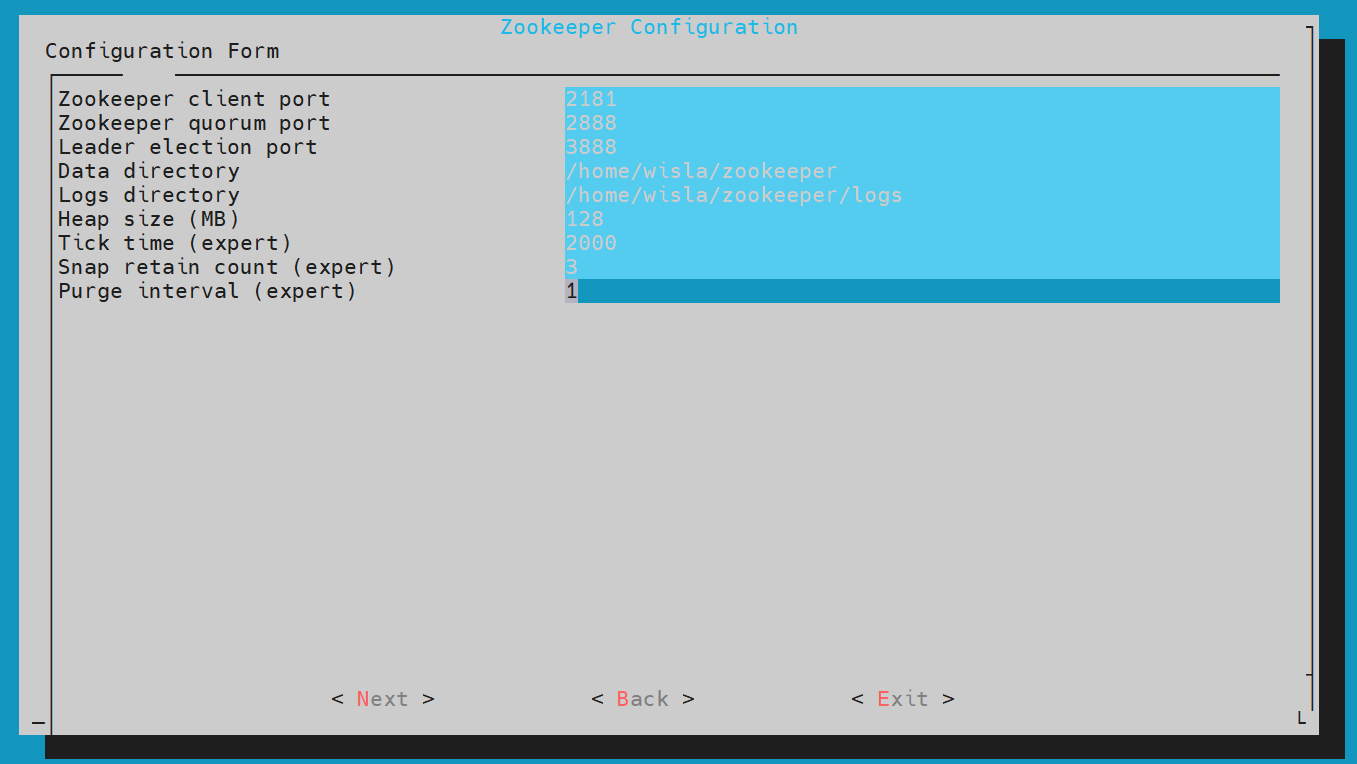Edit the Leader election port field 3888
1357x764 pixels.
[922, 147]
